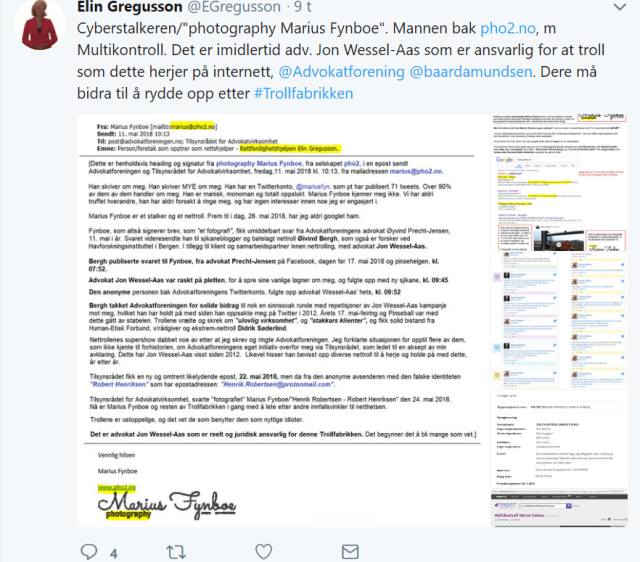Open the Google search results thumbnail

click(559, 183)
